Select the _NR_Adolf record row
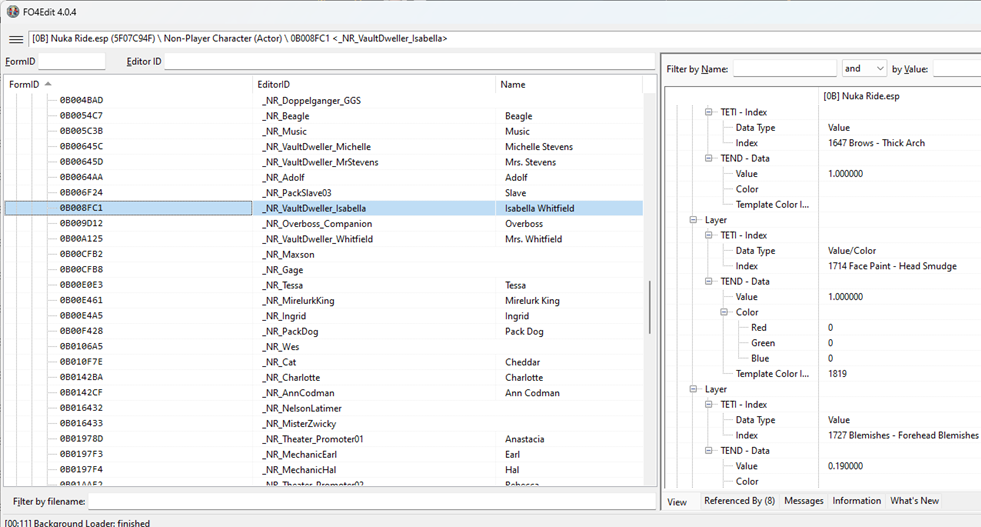 (x=323, y=177)
